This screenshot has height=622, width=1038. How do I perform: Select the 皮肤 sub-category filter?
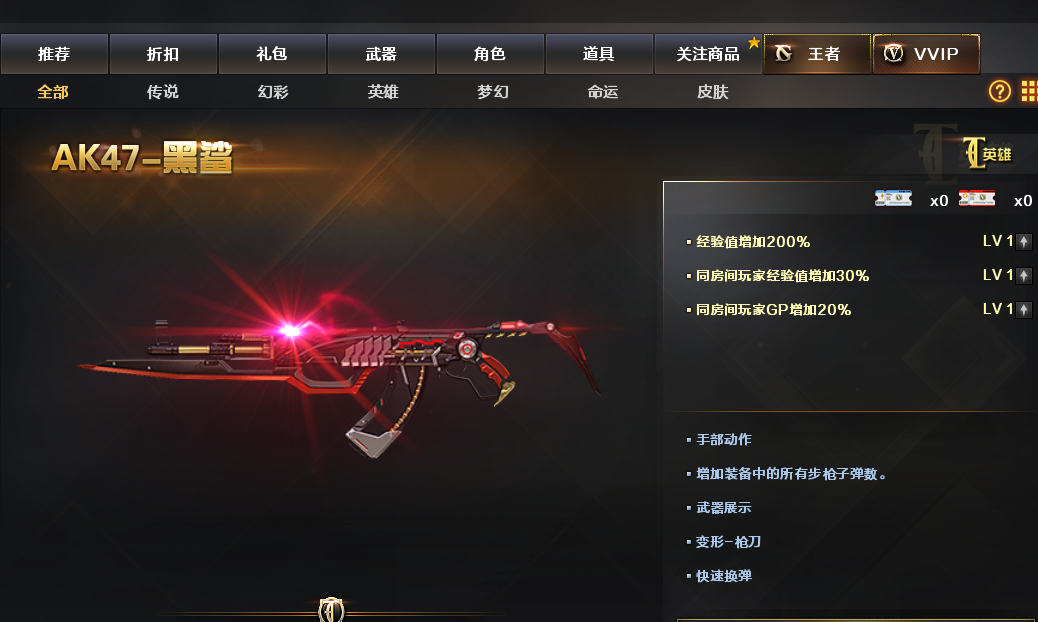click(x=712, y=92)
